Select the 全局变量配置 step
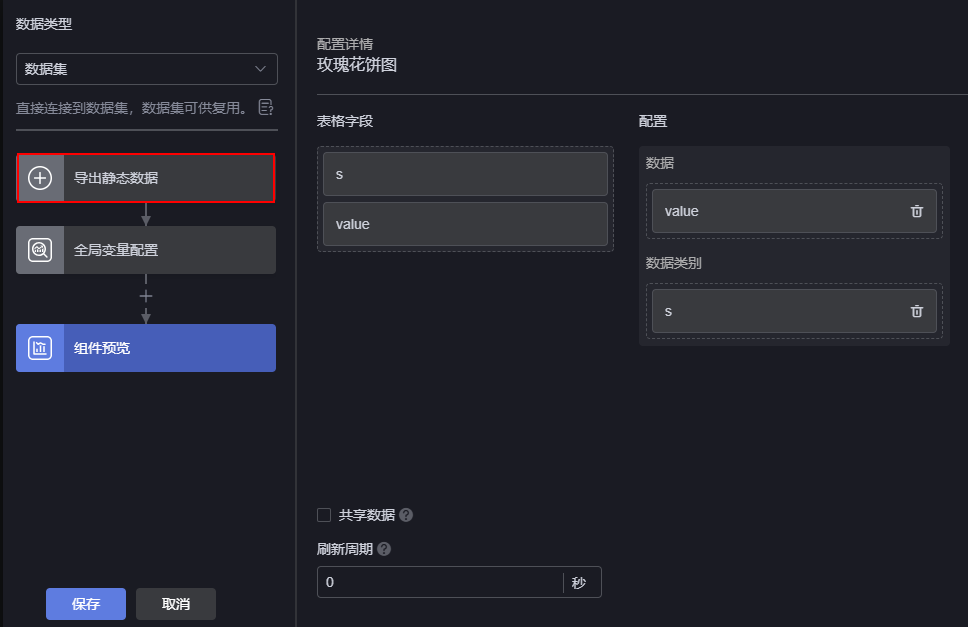The image size is (968, 627). [x=146, y=250]
